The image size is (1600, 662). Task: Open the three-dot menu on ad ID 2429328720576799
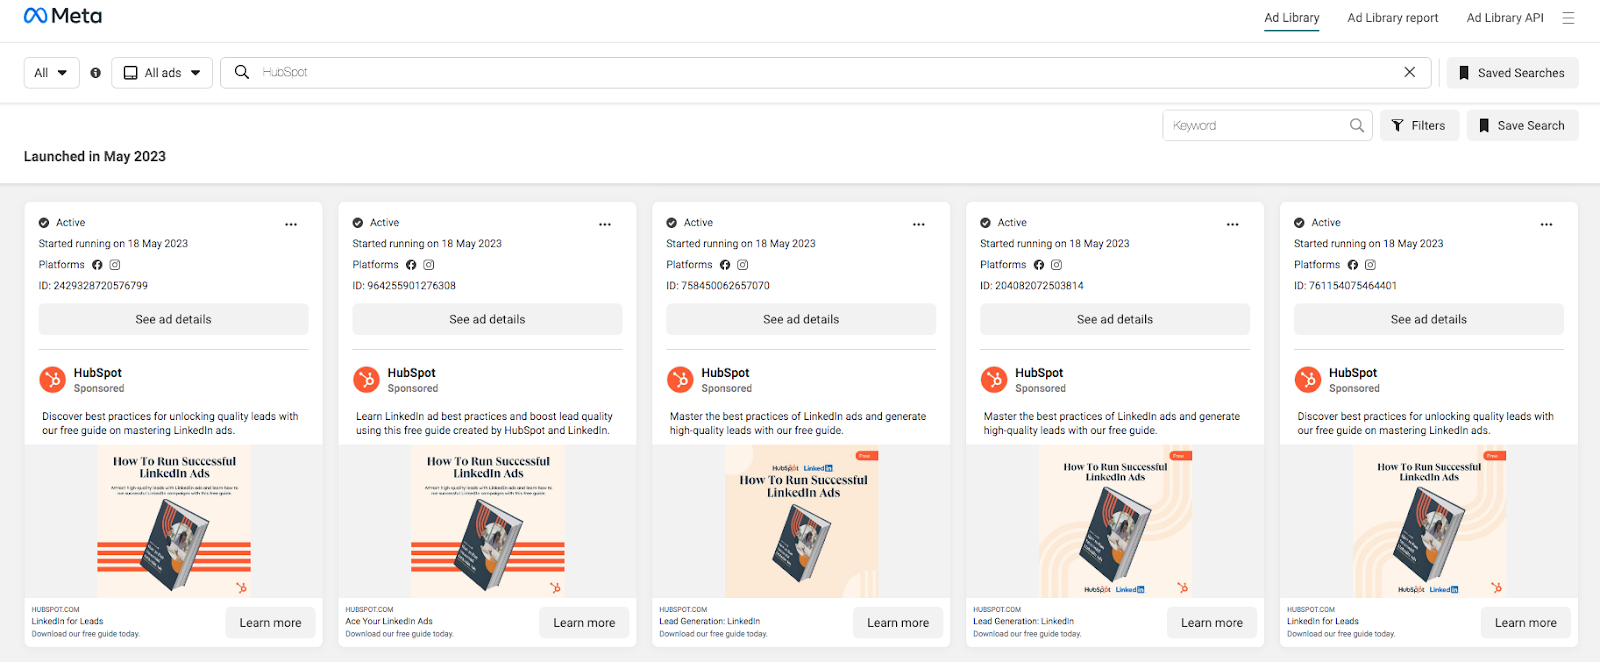(291, 224)
